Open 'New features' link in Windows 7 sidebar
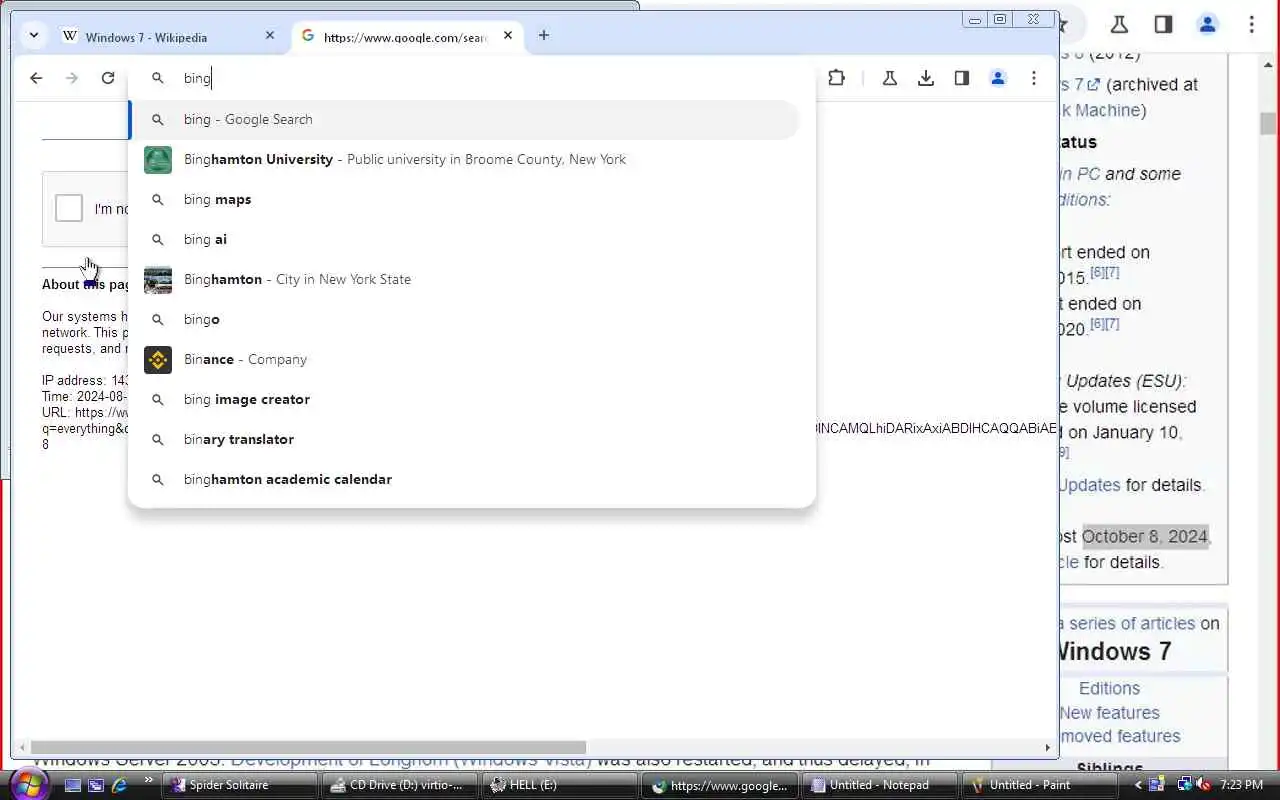1280x800 pixels. [x=1109, y=713]
